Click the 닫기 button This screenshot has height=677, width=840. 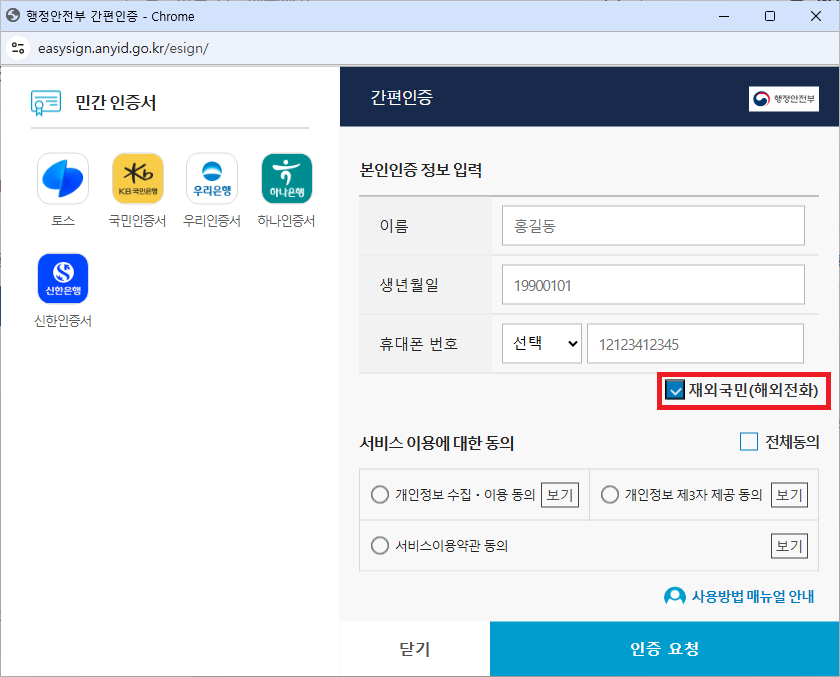coord(415,649)
